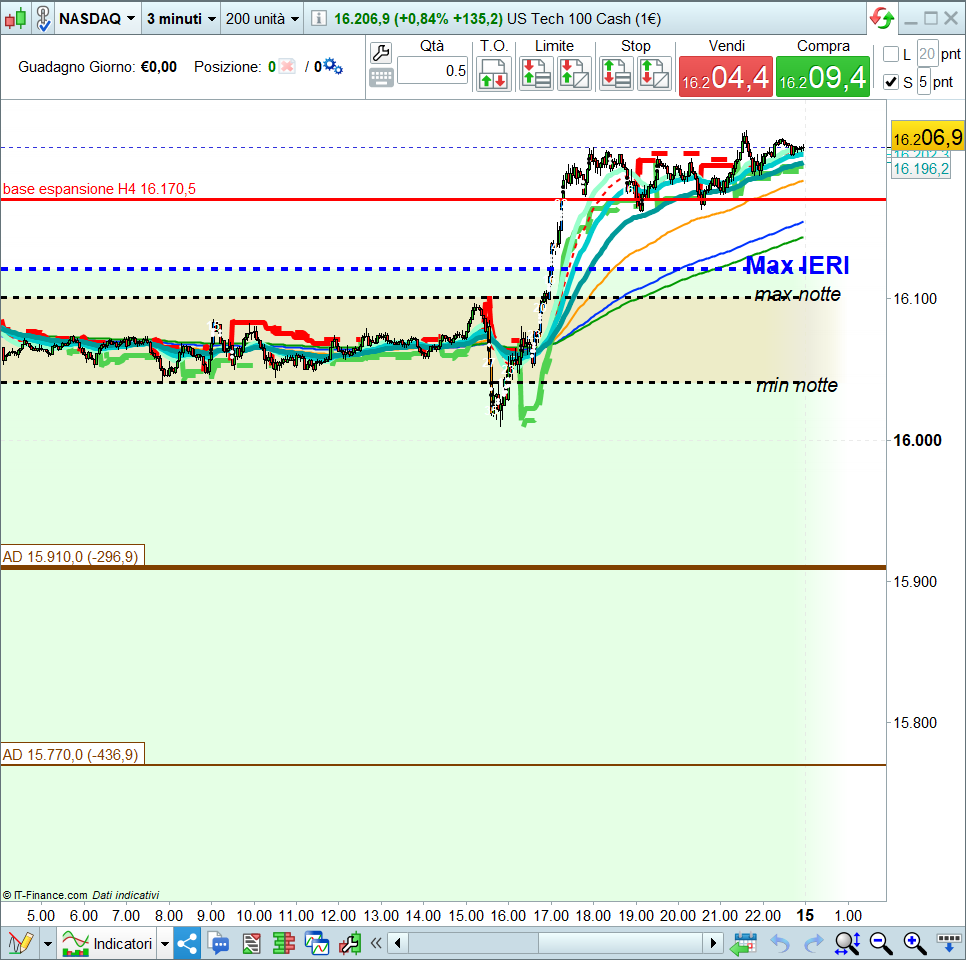Click the instrument info icon
This screenshot has height=960, width=966.
(x=319, y=18)
